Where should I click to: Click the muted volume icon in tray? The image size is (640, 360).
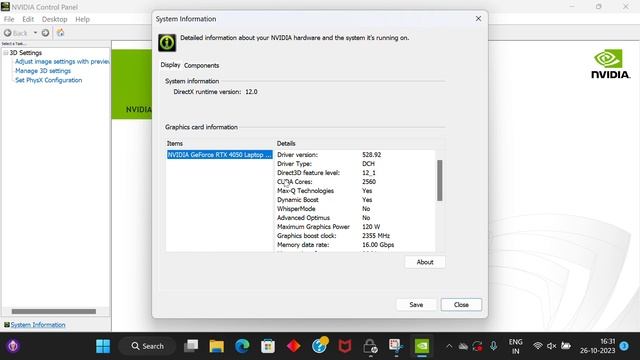(551, 346)
